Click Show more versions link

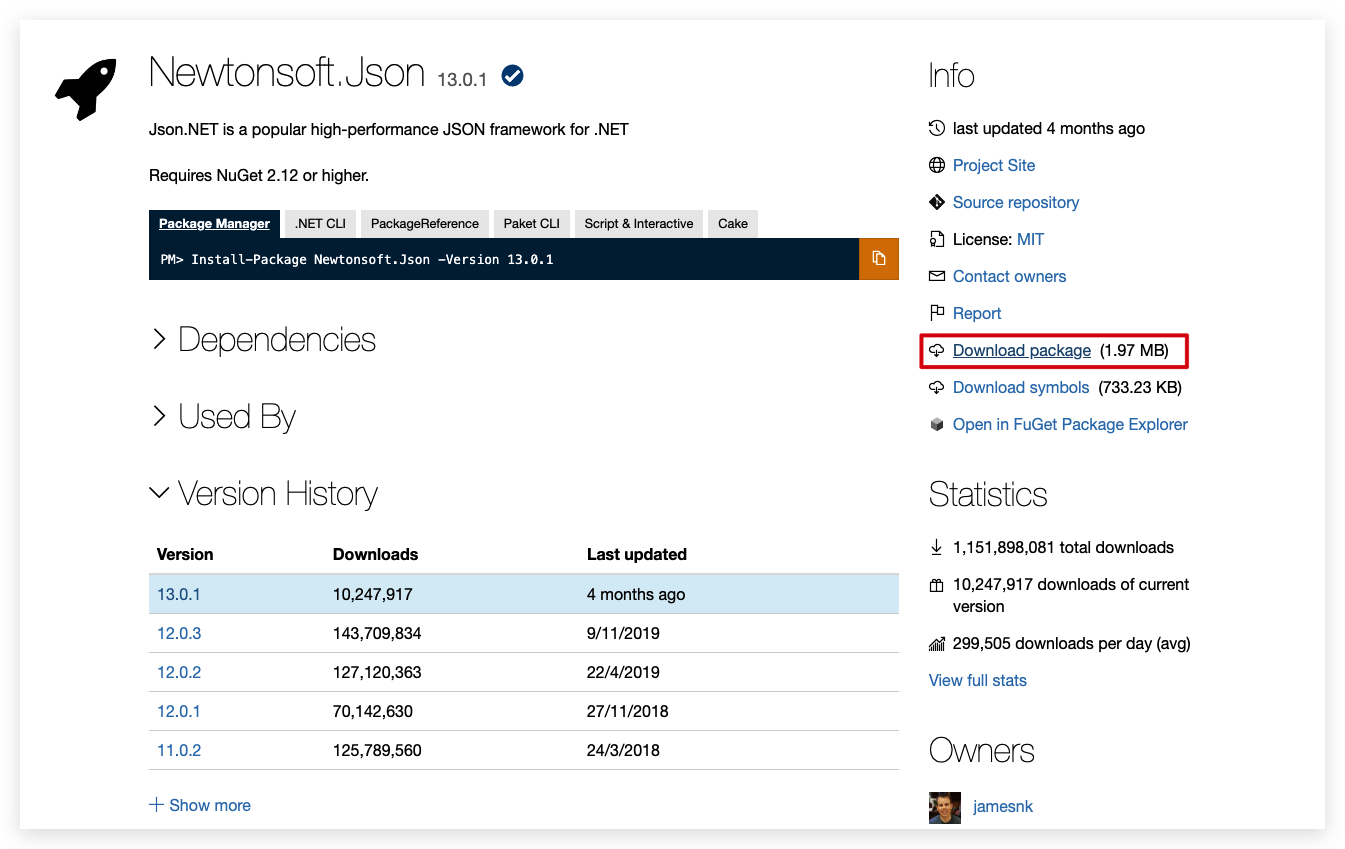pyautogui.click(x=210, y=805)
